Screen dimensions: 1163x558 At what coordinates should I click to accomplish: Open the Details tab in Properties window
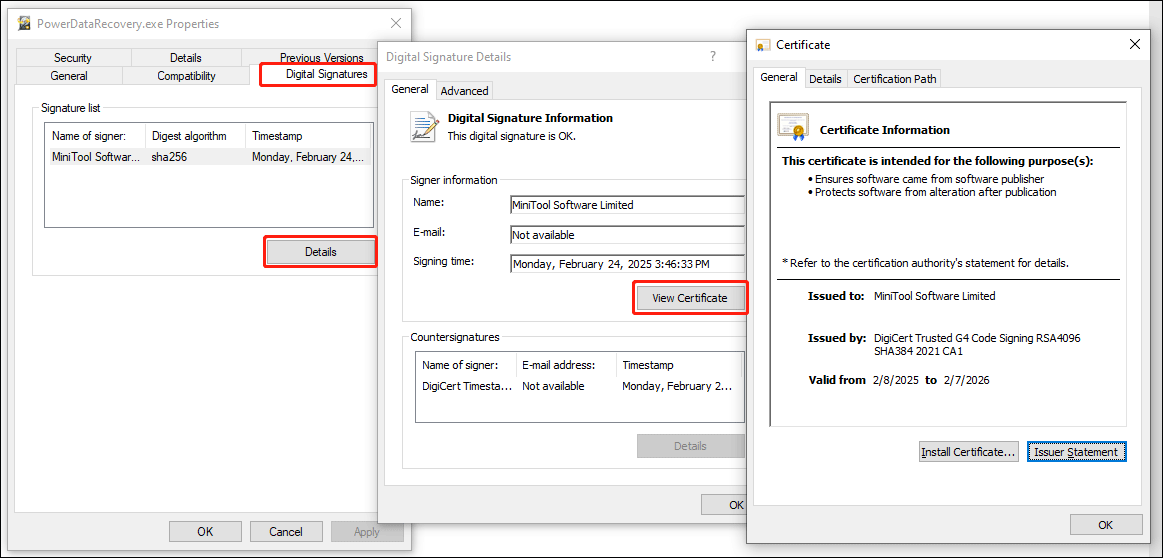185,58
